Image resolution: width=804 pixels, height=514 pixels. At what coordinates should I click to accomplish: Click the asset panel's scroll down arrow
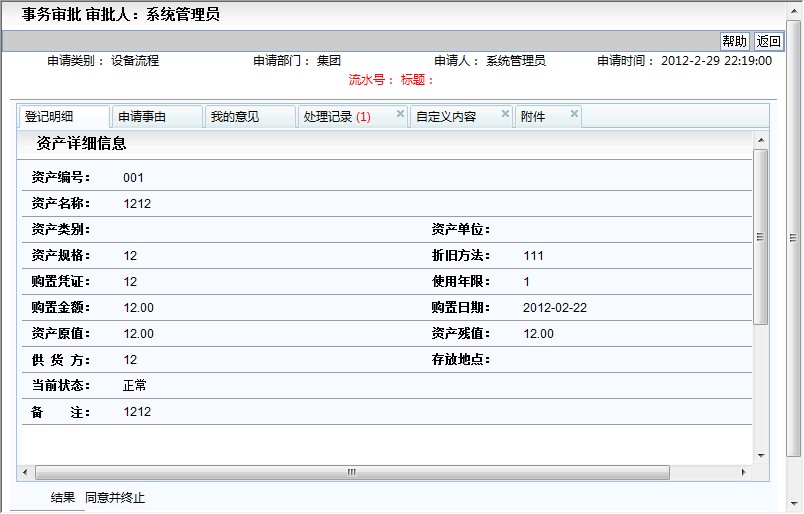click(x=761, y=455)
